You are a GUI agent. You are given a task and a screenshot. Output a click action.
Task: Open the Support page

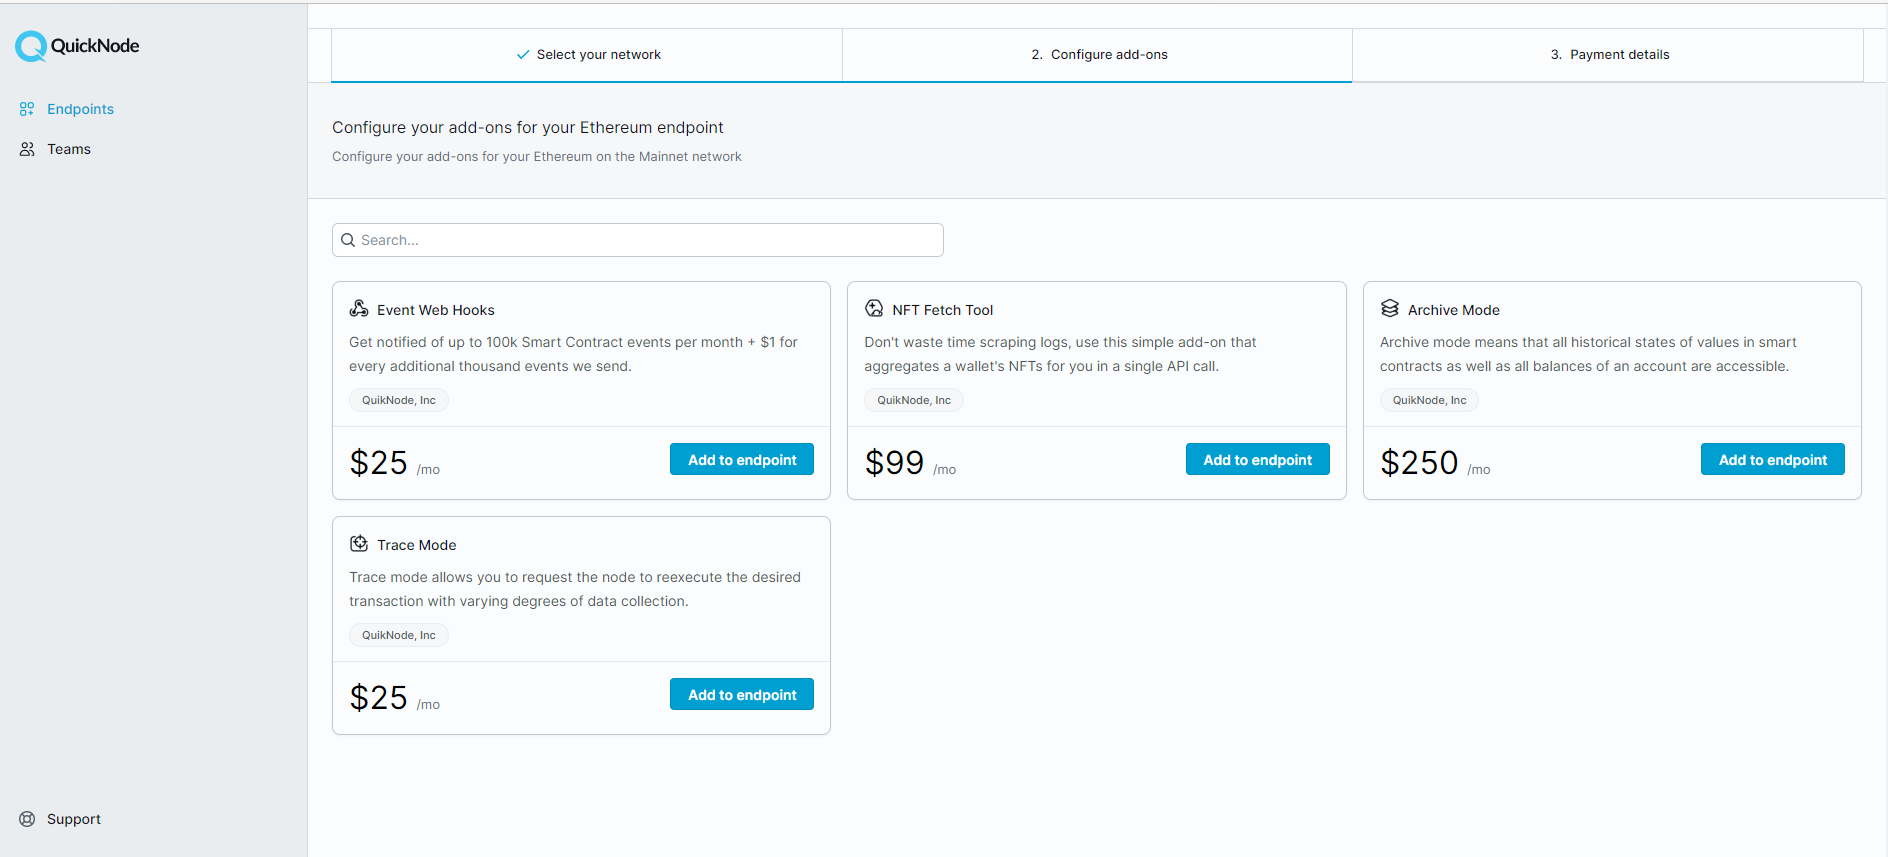74,819
